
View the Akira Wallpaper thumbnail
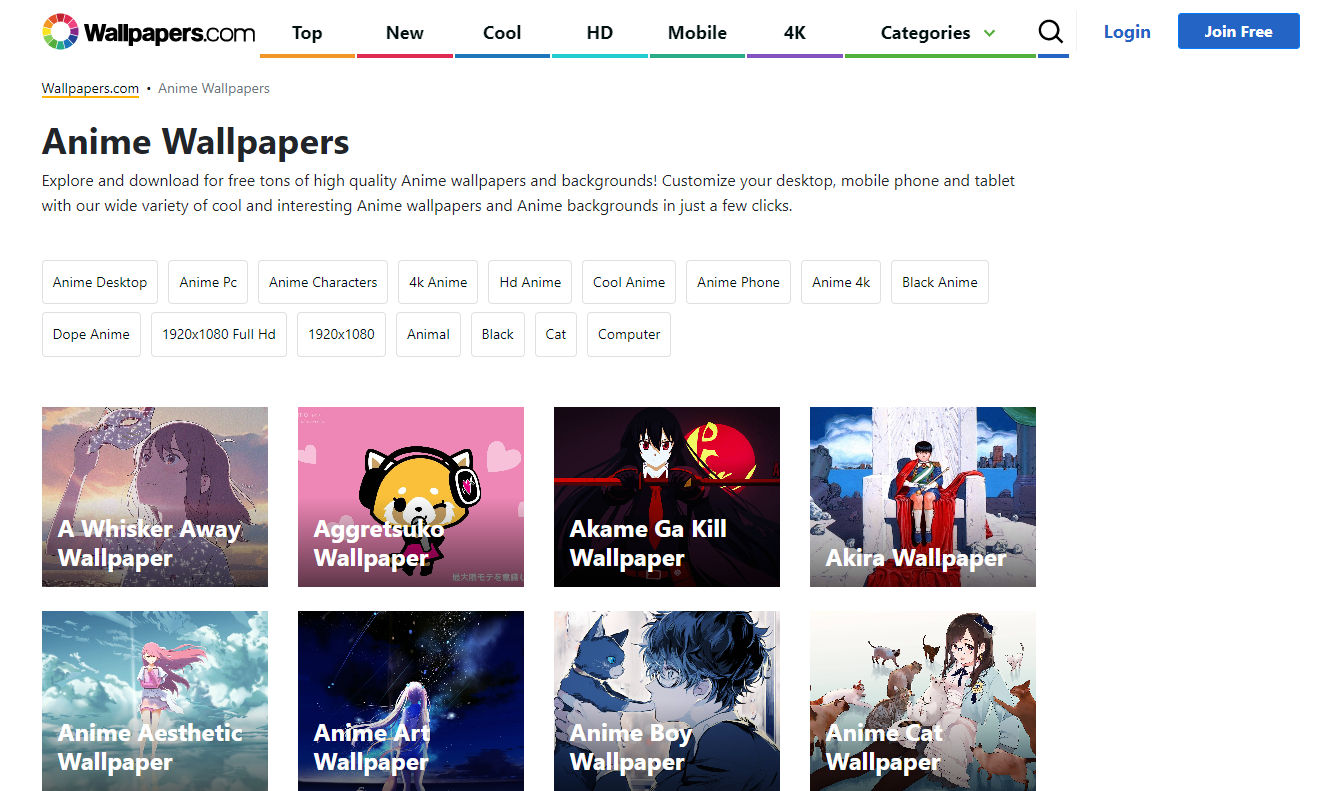923,496
